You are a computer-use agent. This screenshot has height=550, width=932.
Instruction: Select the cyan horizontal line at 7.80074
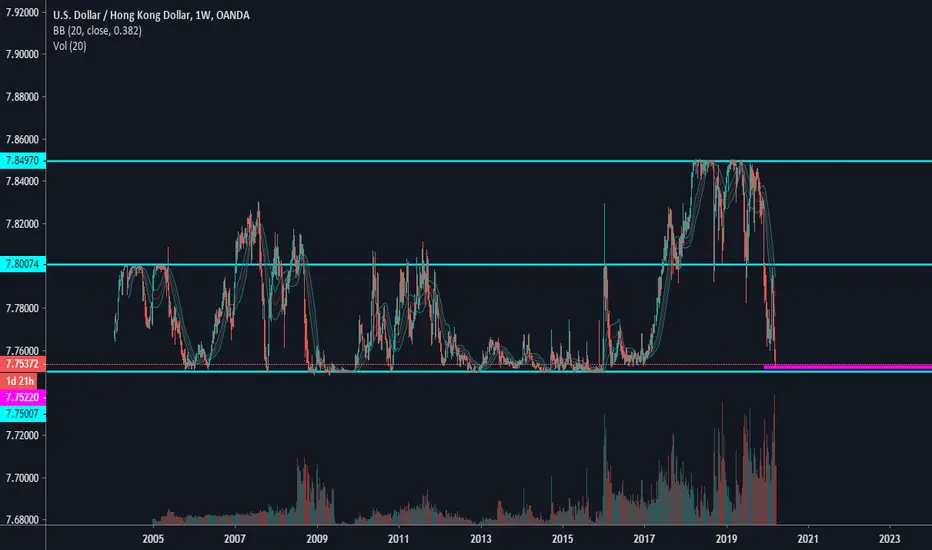[x=489, y=265]
